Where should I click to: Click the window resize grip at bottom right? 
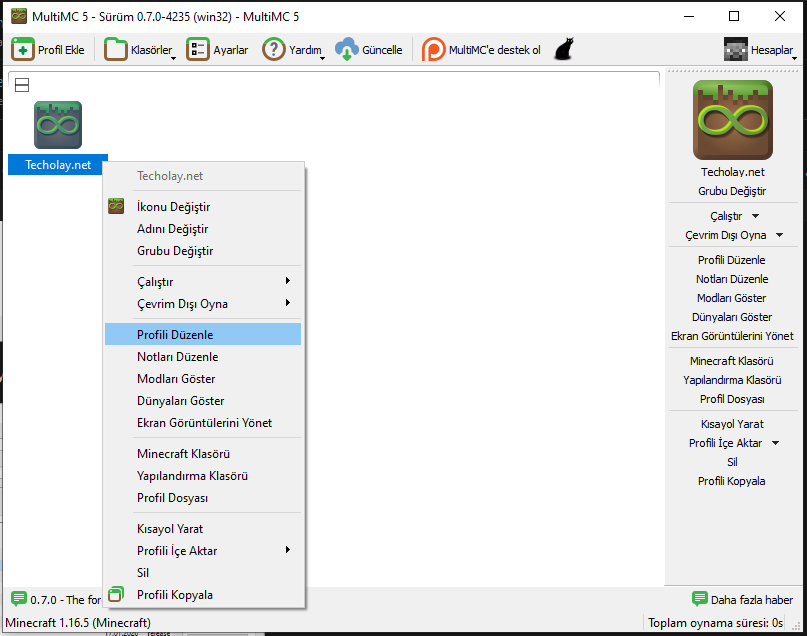796,625
